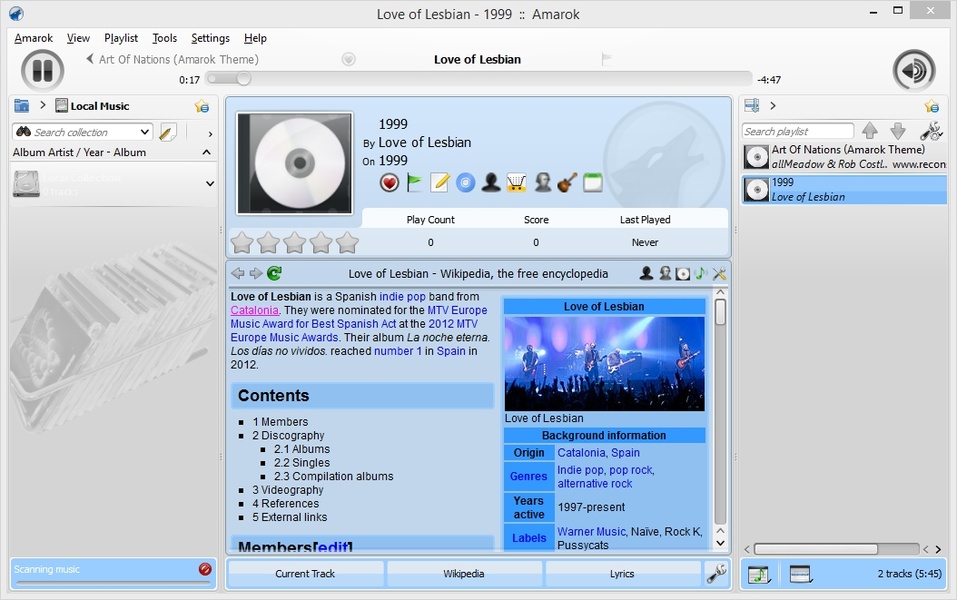The height and width of the screenshot is (600, 957).
Task: Rate track with the third star
Action: pyautogui.click(x=295, y=242)
